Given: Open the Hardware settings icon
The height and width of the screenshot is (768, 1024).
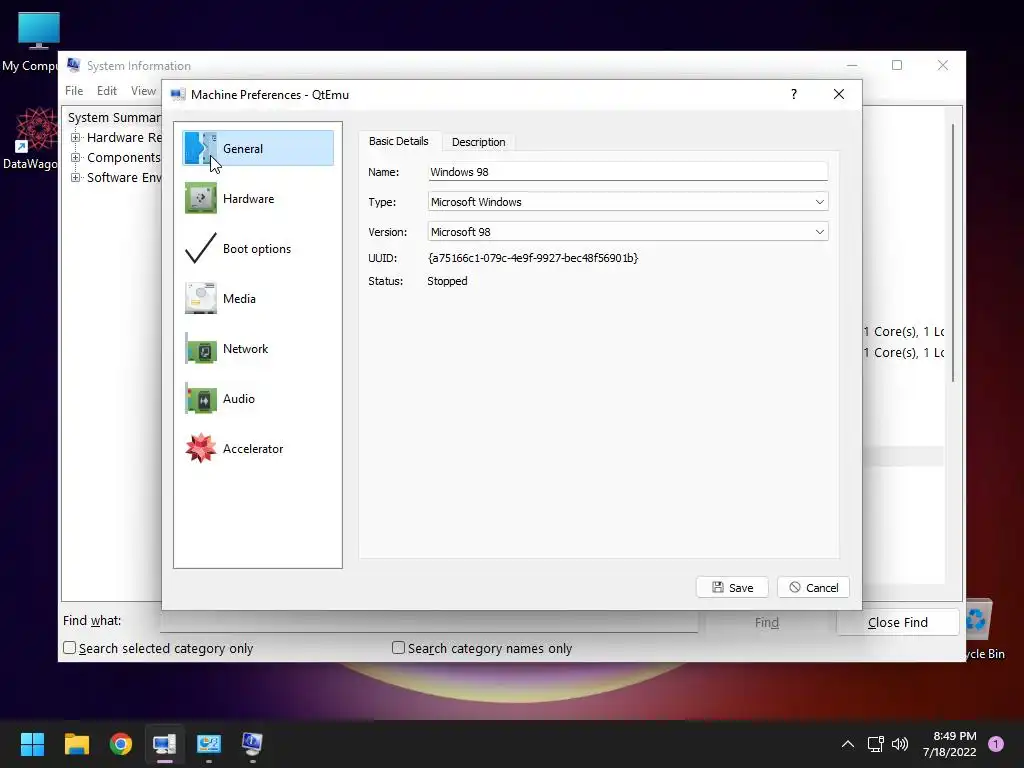Looking at the screenshot, I should (x=200, y=198).
